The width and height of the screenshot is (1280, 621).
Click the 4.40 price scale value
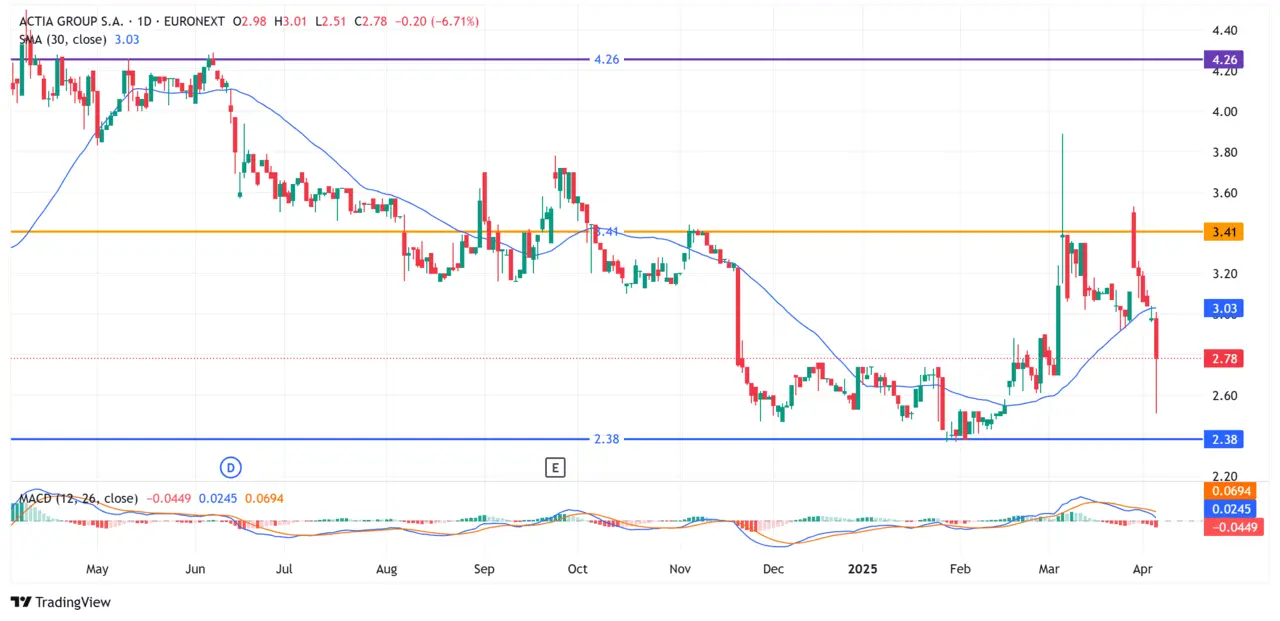pos(1225,31)
